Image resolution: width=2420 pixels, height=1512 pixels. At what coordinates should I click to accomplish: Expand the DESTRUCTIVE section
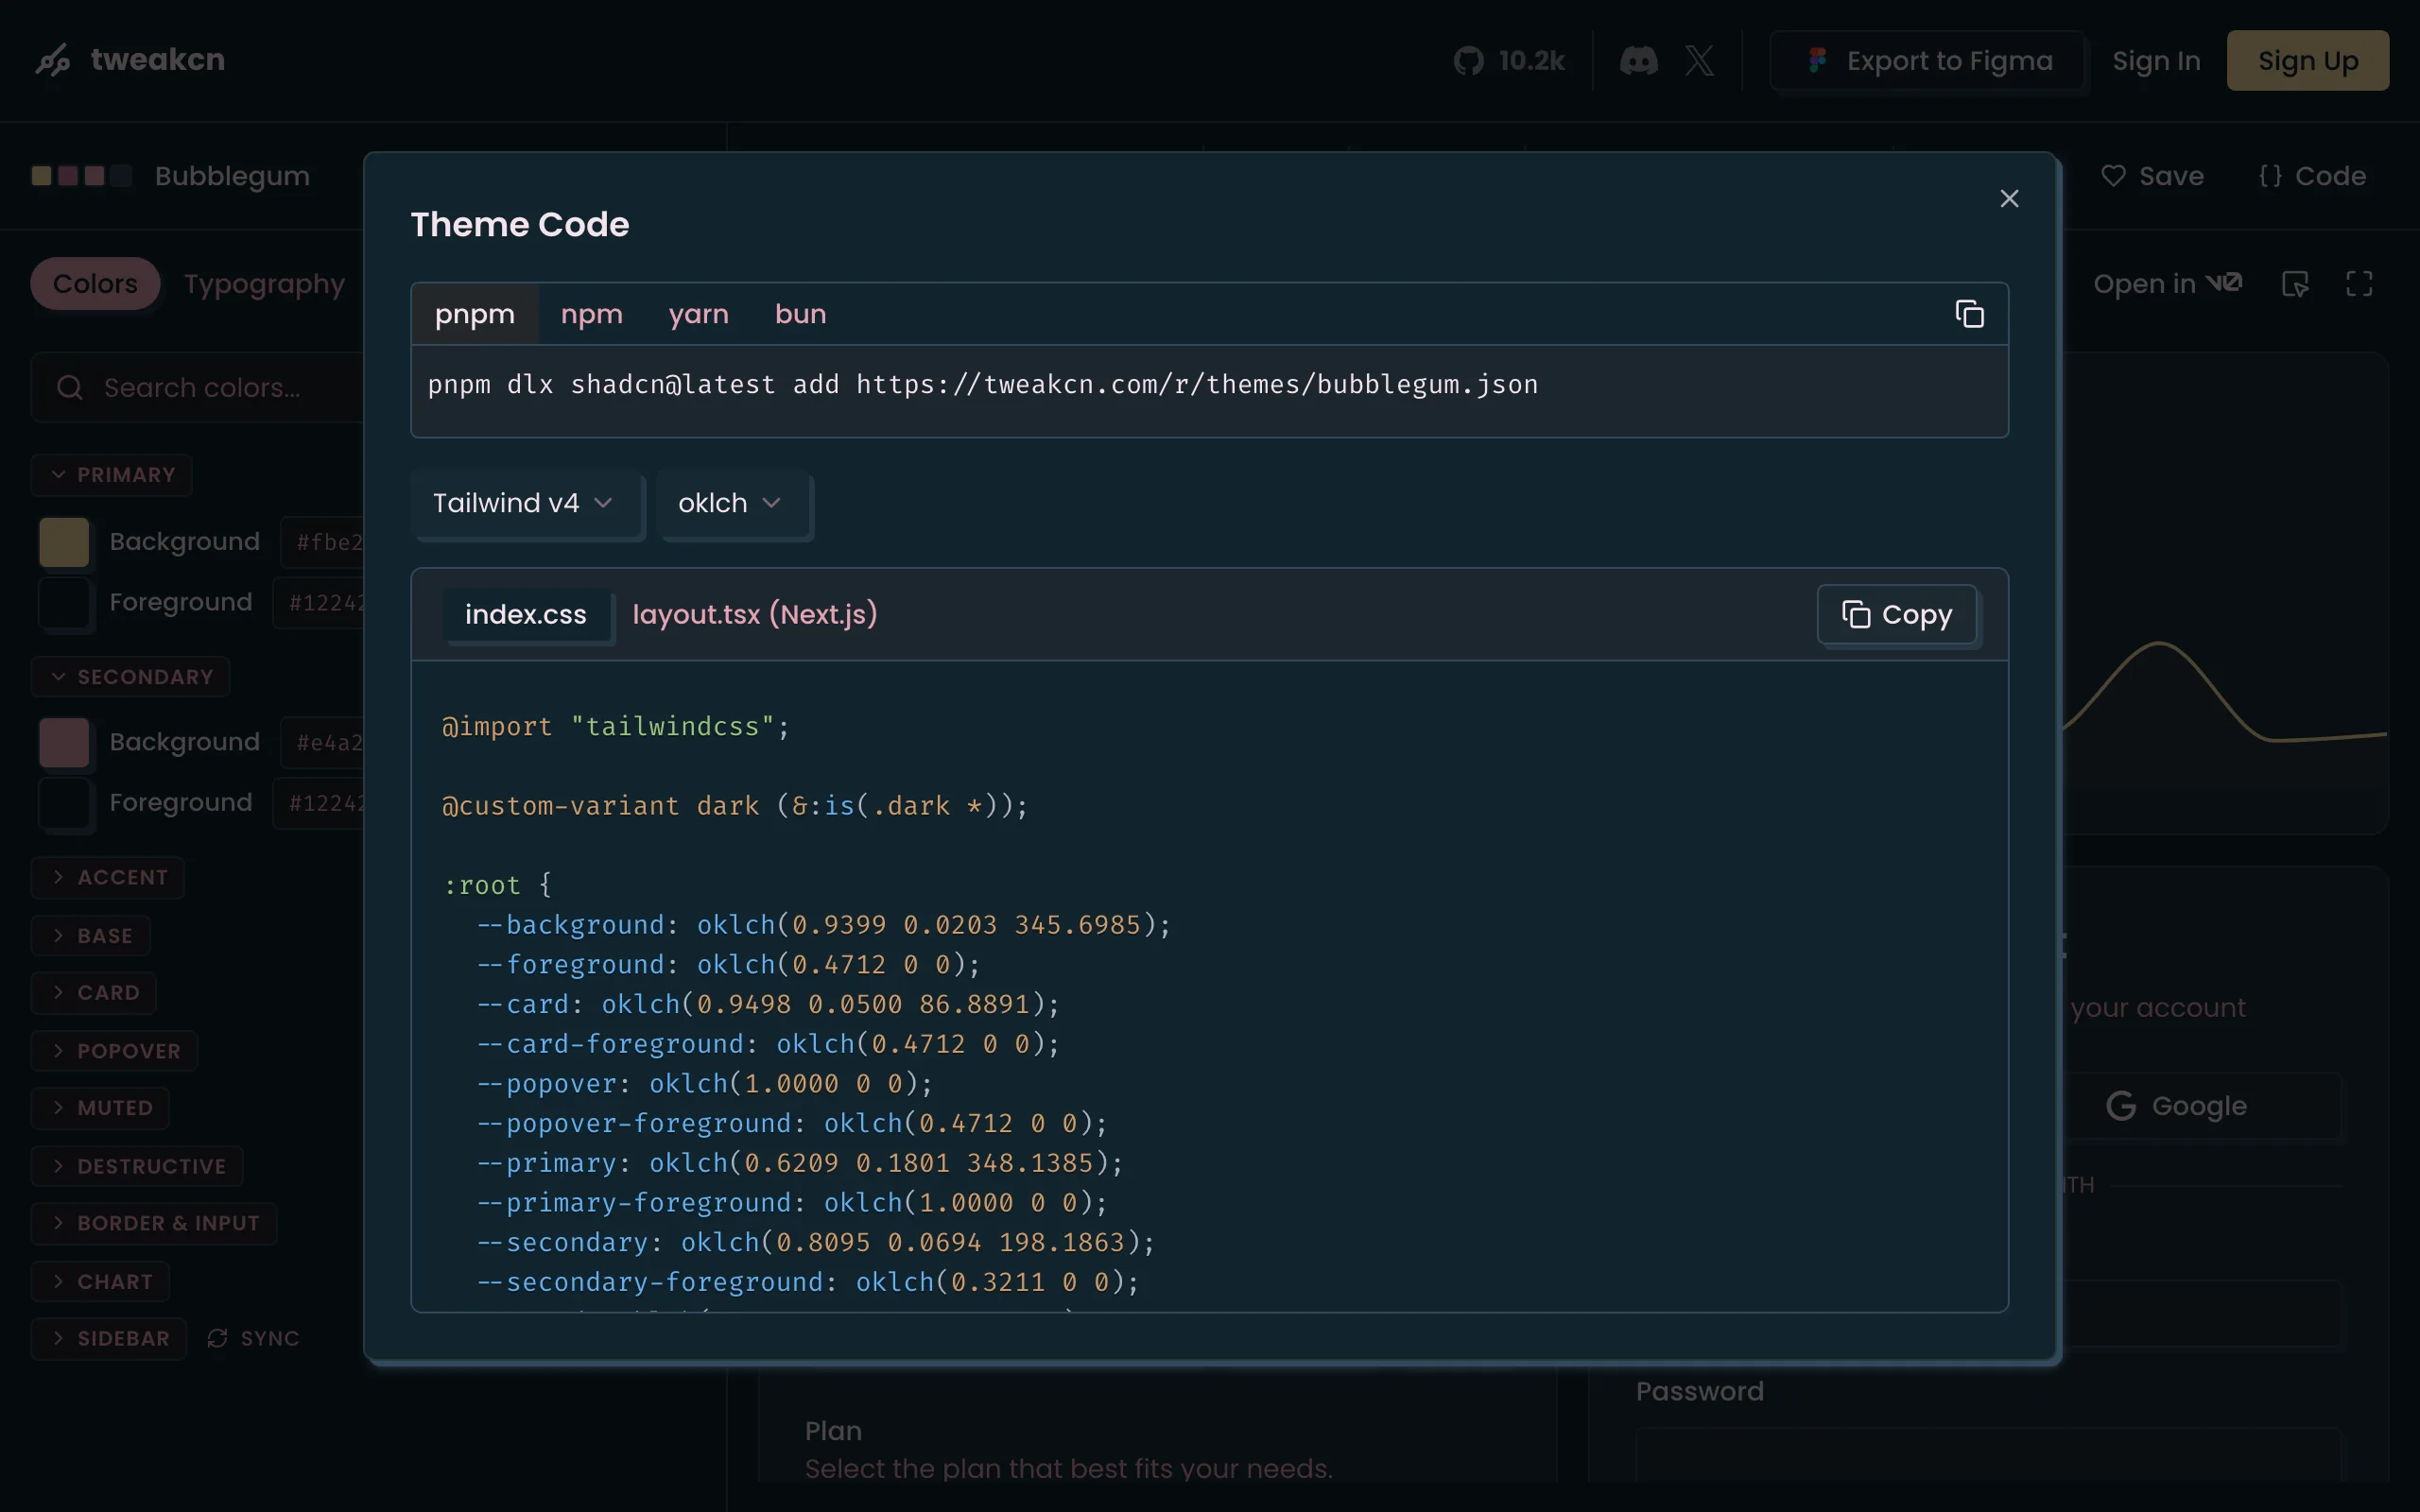(x=137, y=1166)
